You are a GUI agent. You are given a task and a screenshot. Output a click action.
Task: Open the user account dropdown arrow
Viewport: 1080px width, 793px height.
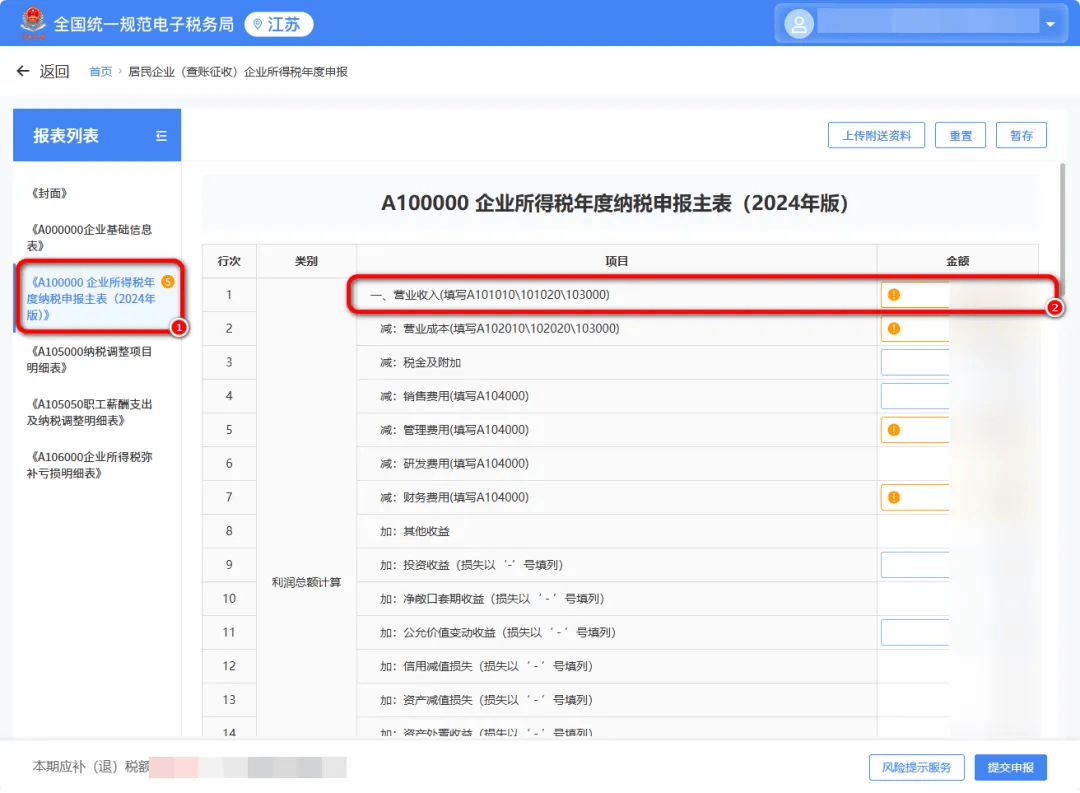click(1050, 24)
